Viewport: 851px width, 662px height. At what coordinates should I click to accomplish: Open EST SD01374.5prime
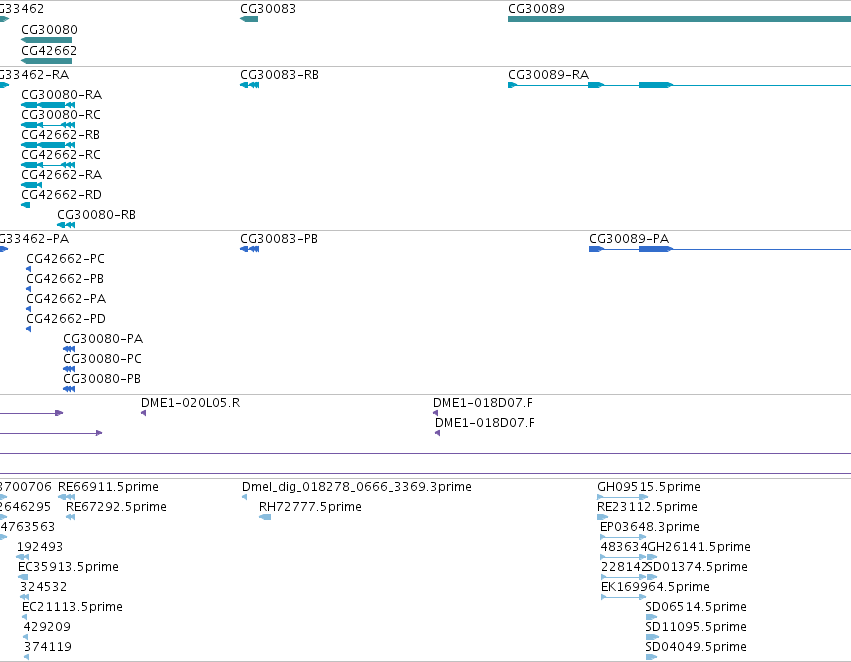(697, 568)
